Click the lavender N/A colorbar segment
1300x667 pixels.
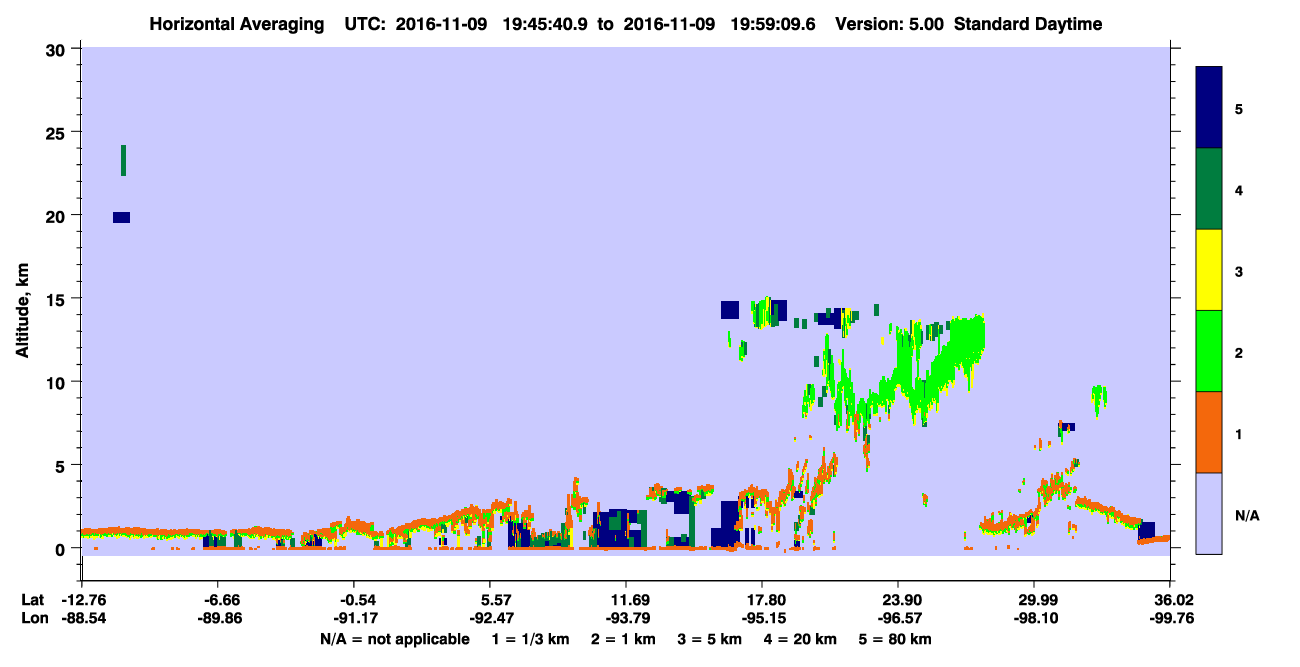pos(1209,513)
